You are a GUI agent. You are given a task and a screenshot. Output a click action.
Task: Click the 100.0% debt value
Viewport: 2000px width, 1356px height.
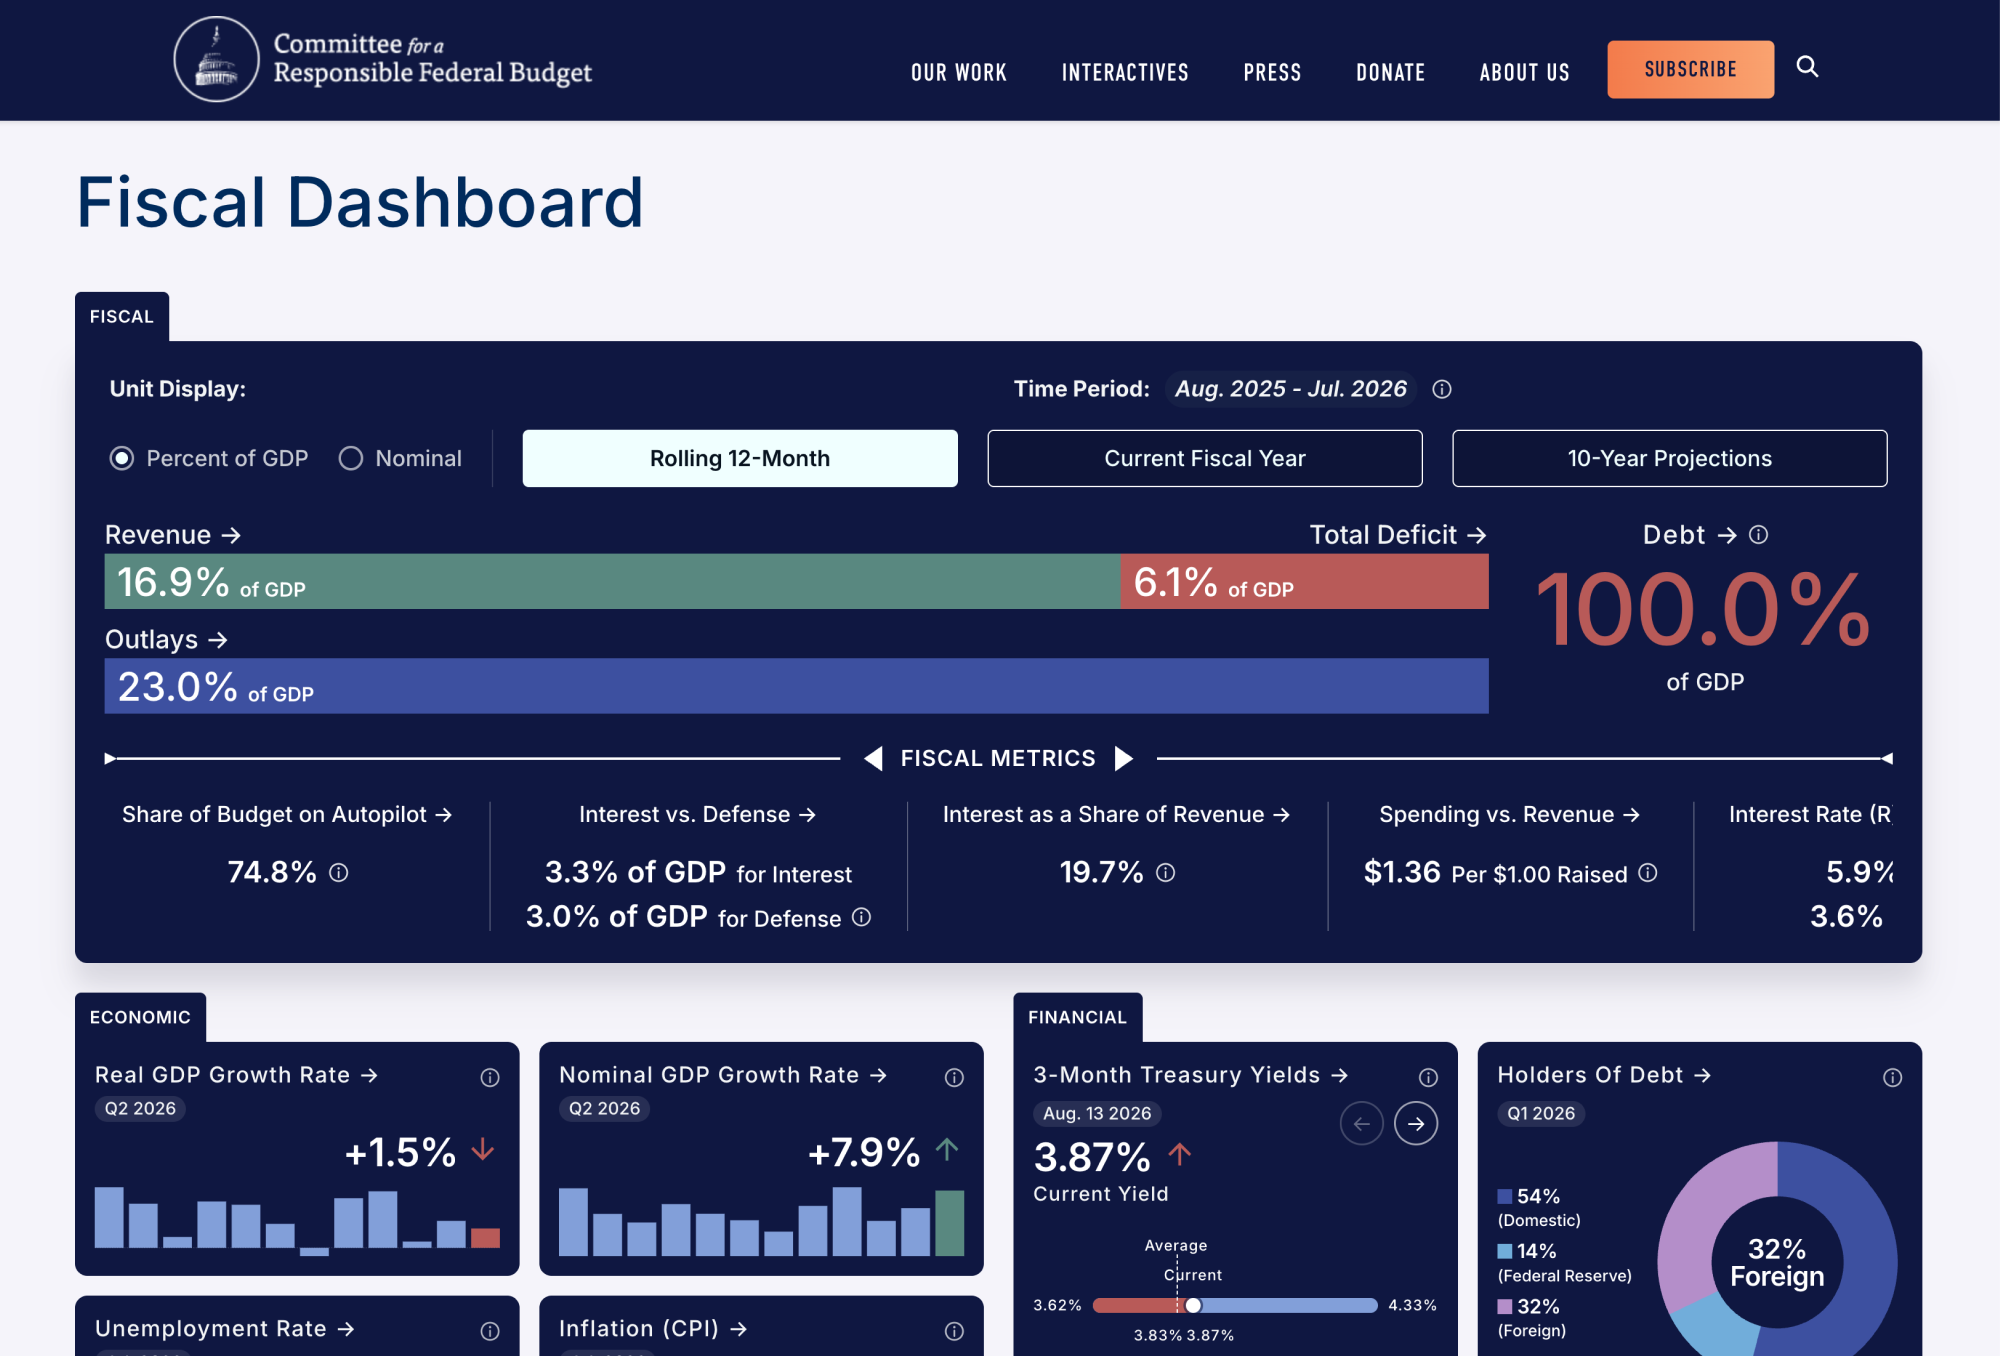(x=1704, y=609)
